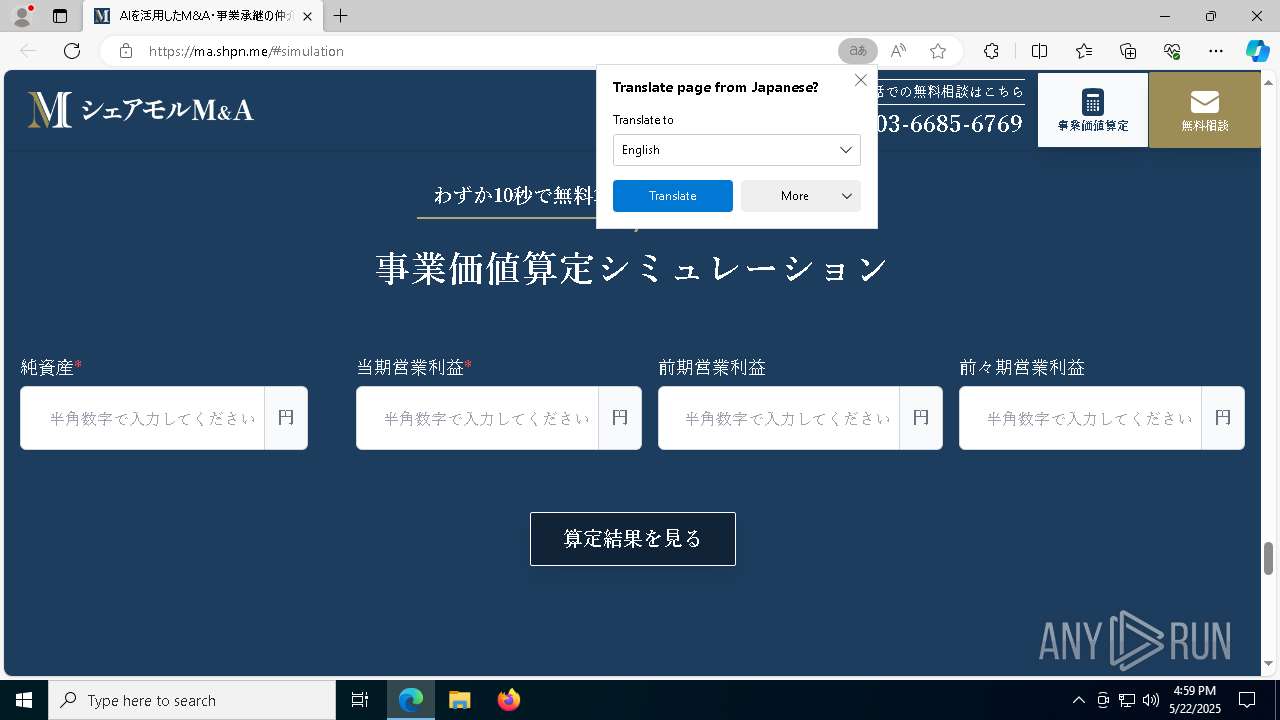The width and height of the screenshot is (1280, 720).
Task: Click the translate icon in address bar
Action: (x=857, y=51)
